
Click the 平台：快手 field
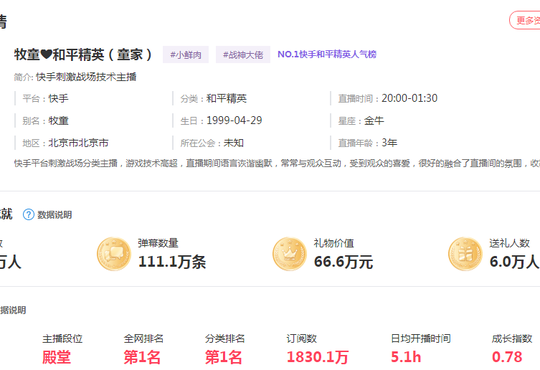(x=45, y=99)
